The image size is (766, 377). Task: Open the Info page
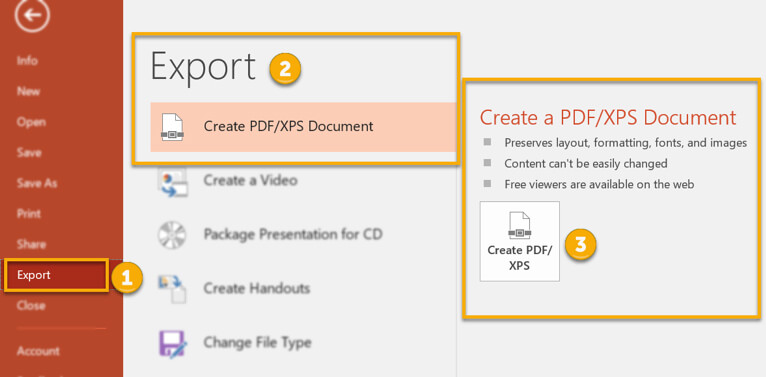tap(27, 61)
